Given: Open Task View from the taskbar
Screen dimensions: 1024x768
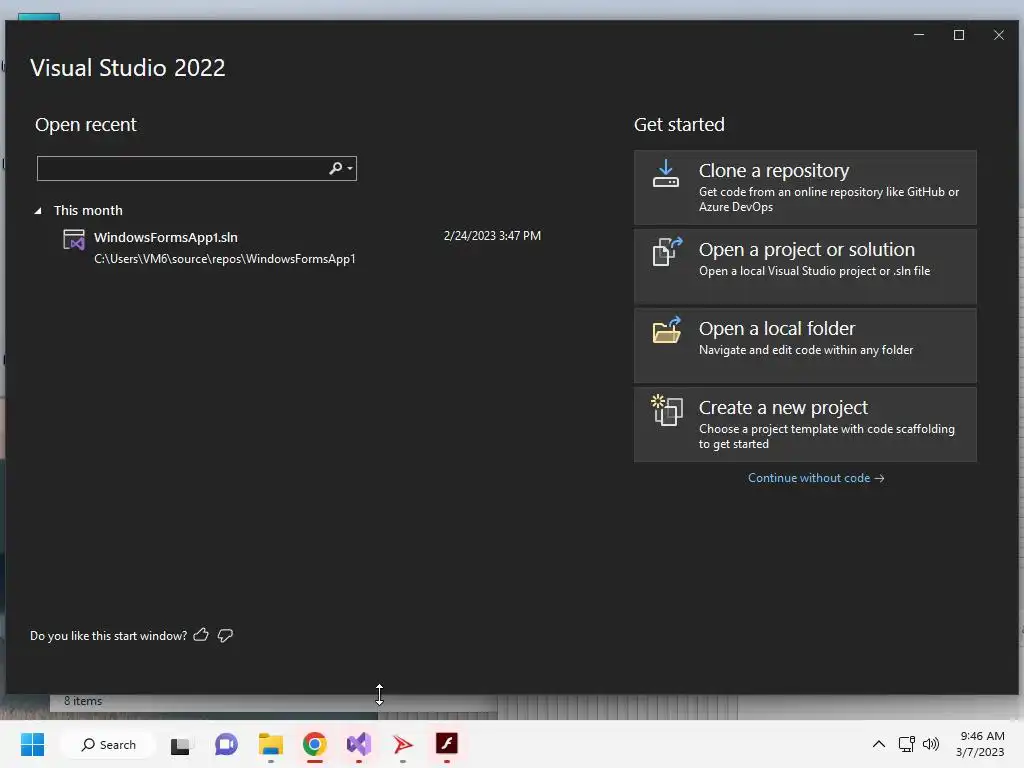Looking at the screenshot, I should point(180,744).
